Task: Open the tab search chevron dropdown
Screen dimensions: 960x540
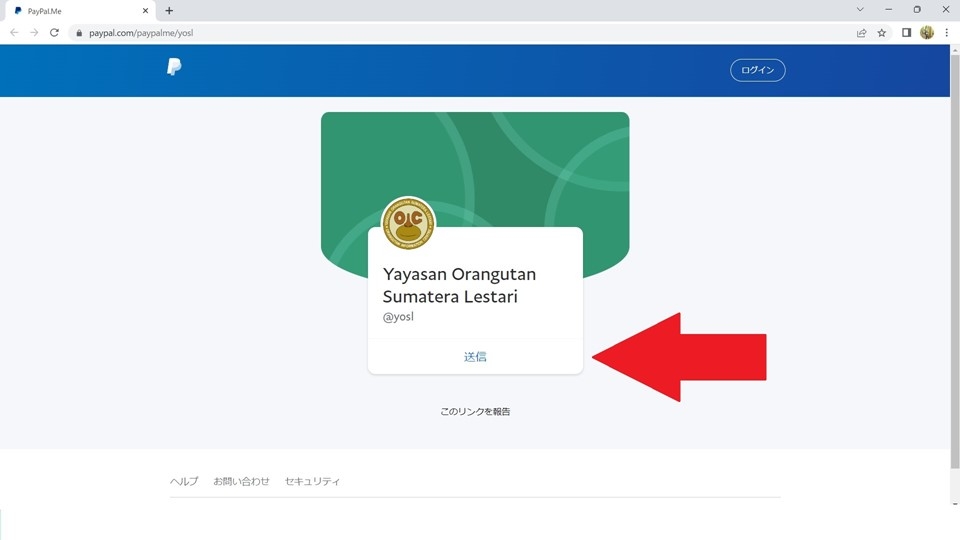Action: pyautogui.click(x=860, y=10)
